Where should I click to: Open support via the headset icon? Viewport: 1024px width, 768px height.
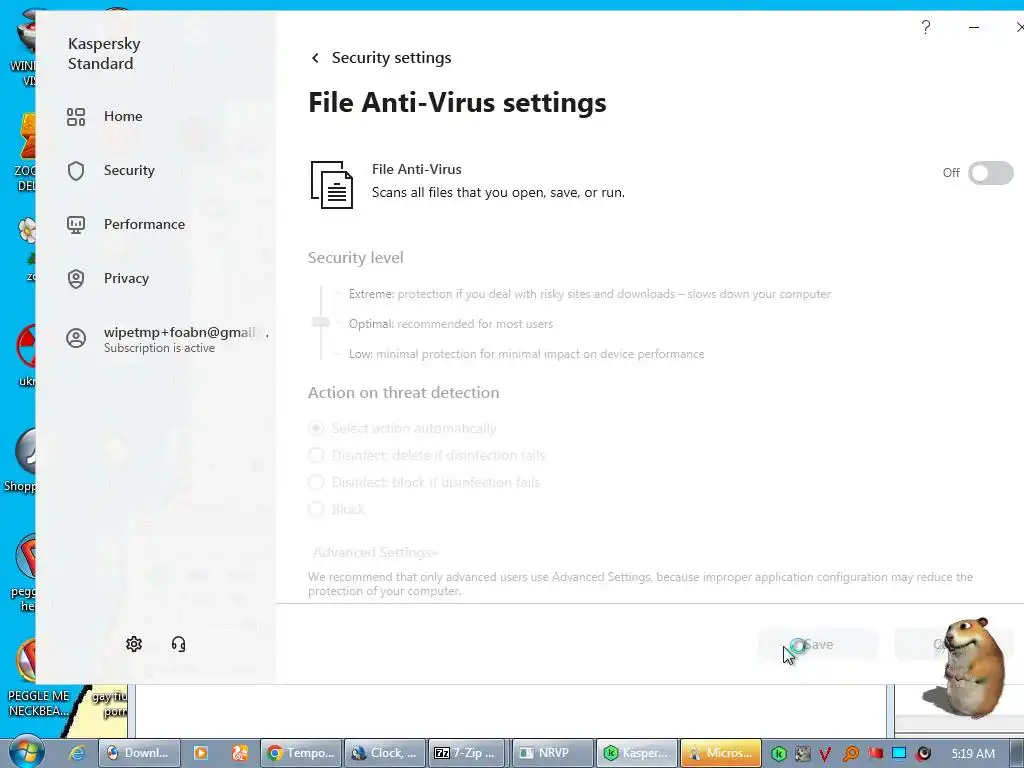click(178, 645)
